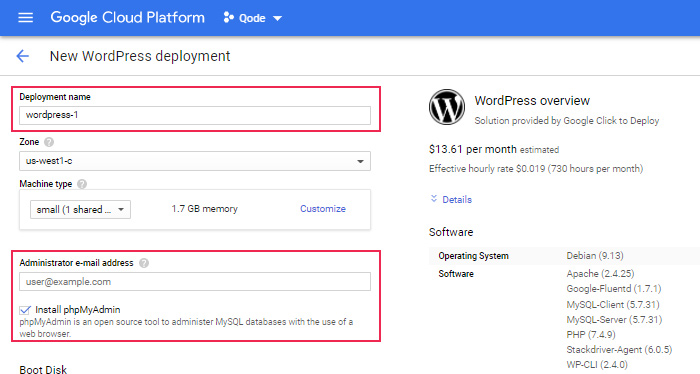The width and height of the screenshot is (700, 374).
Task: Click the Machine type help icon
Action: (82, 184)
